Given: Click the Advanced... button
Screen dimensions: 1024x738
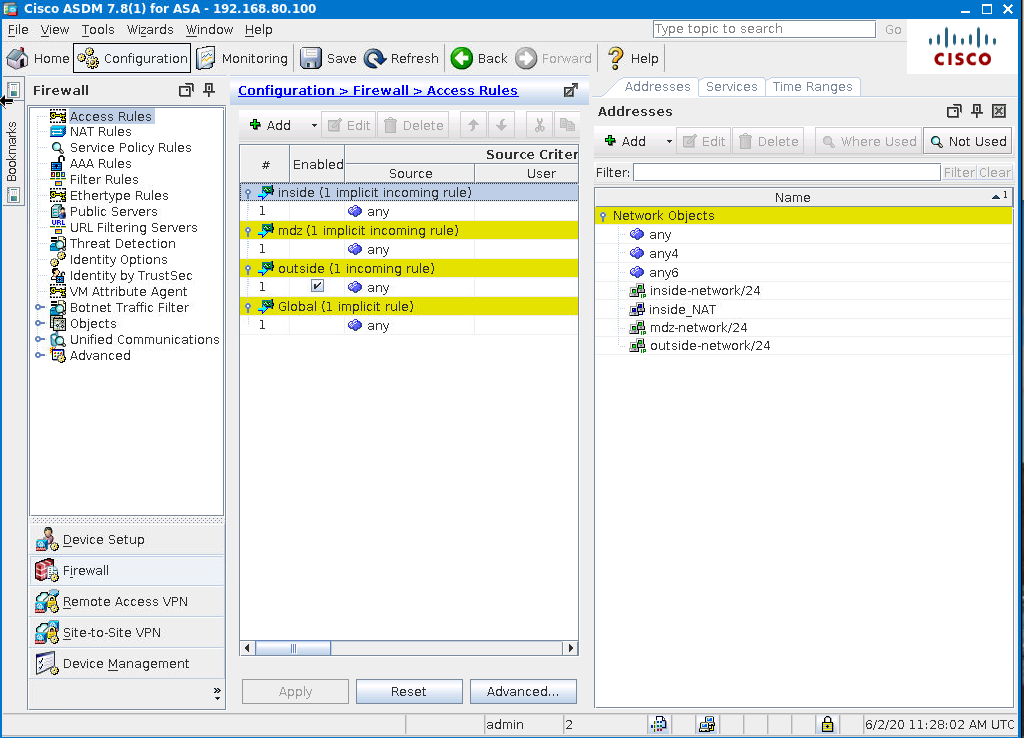Looking at the screenshot, I should [523, 692].
